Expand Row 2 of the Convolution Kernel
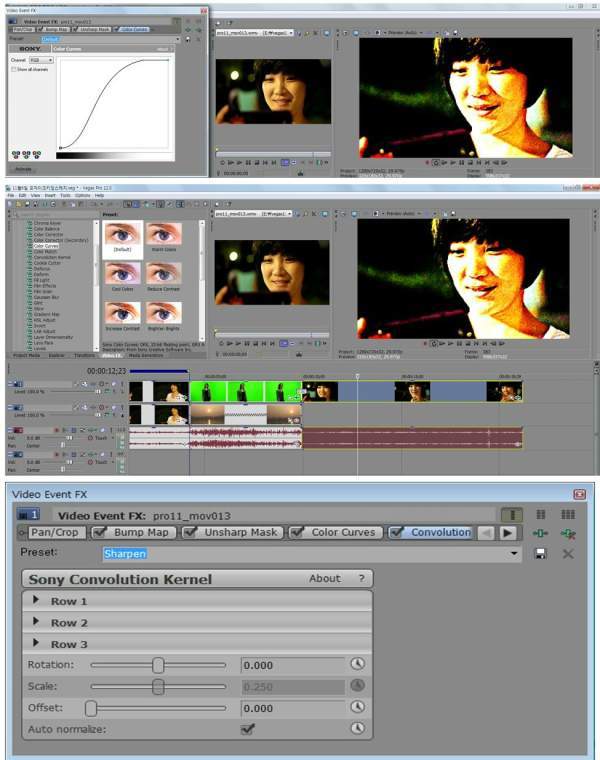Screen dimensions: 600x760 click(35, 621)
